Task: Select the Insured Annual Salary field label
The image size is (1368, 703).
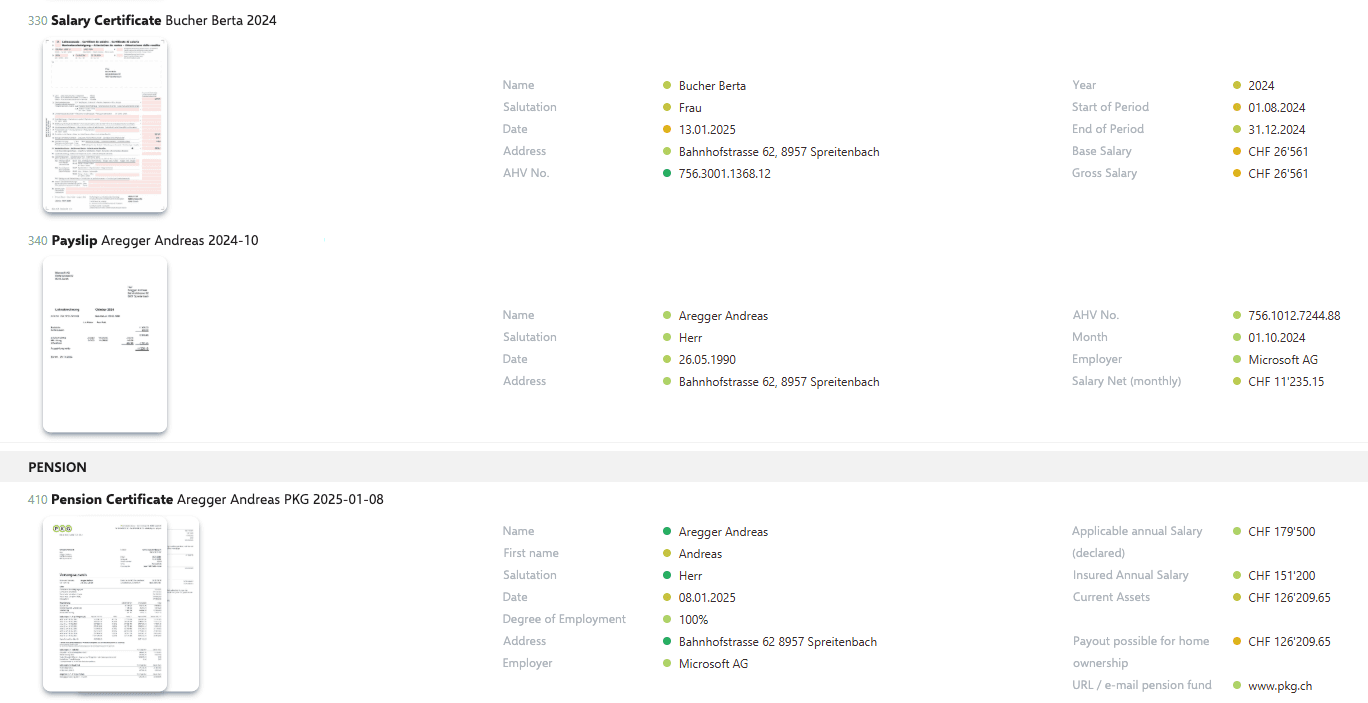Action: point(1131,575)
